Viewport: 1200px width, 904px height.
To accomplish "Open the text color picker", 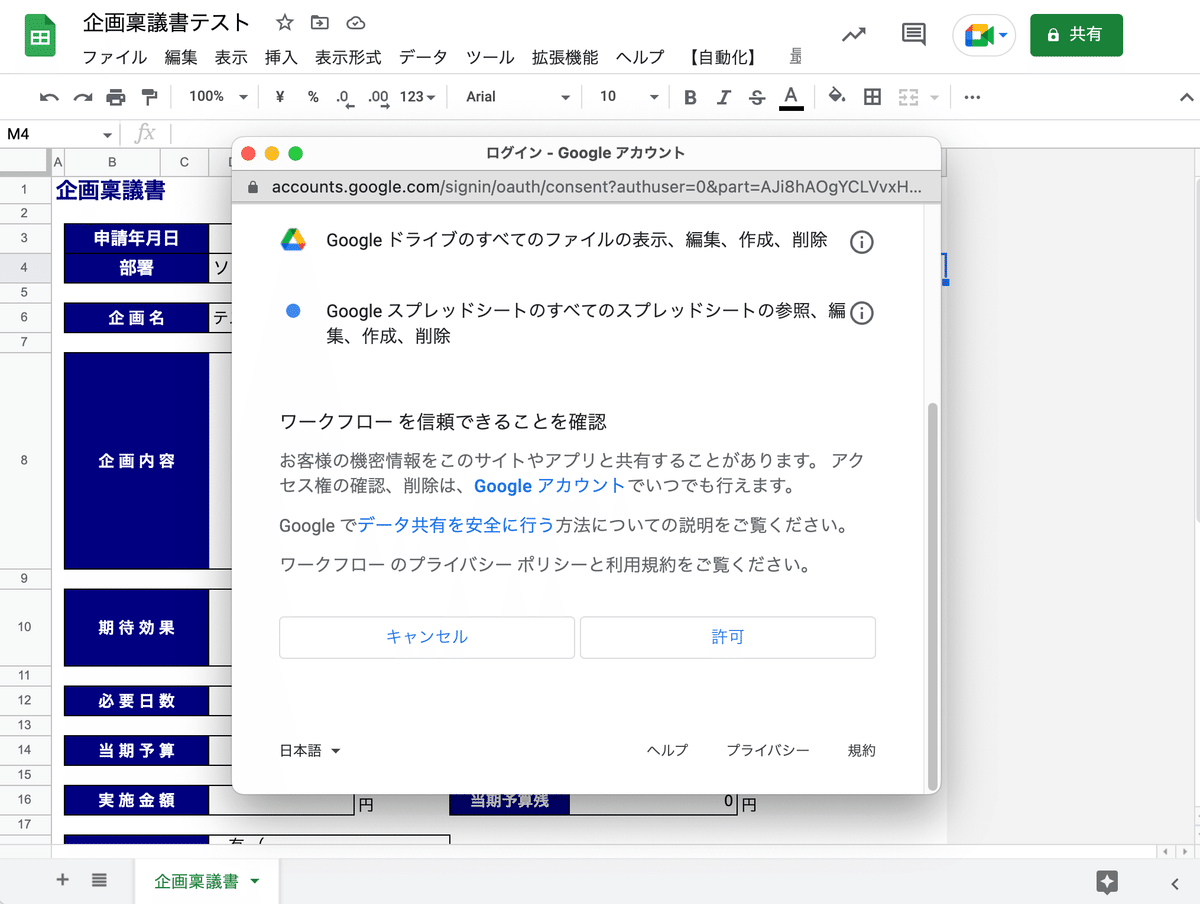I will click(791, 97).
